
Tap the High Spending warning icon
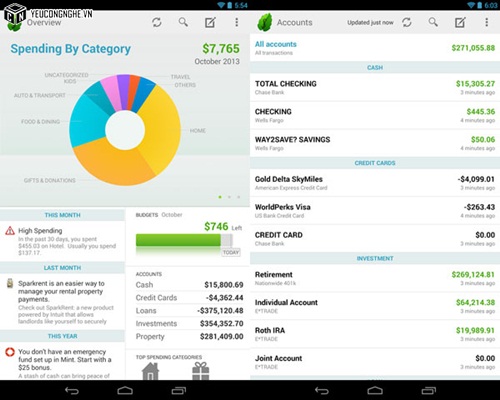[10, 230]
